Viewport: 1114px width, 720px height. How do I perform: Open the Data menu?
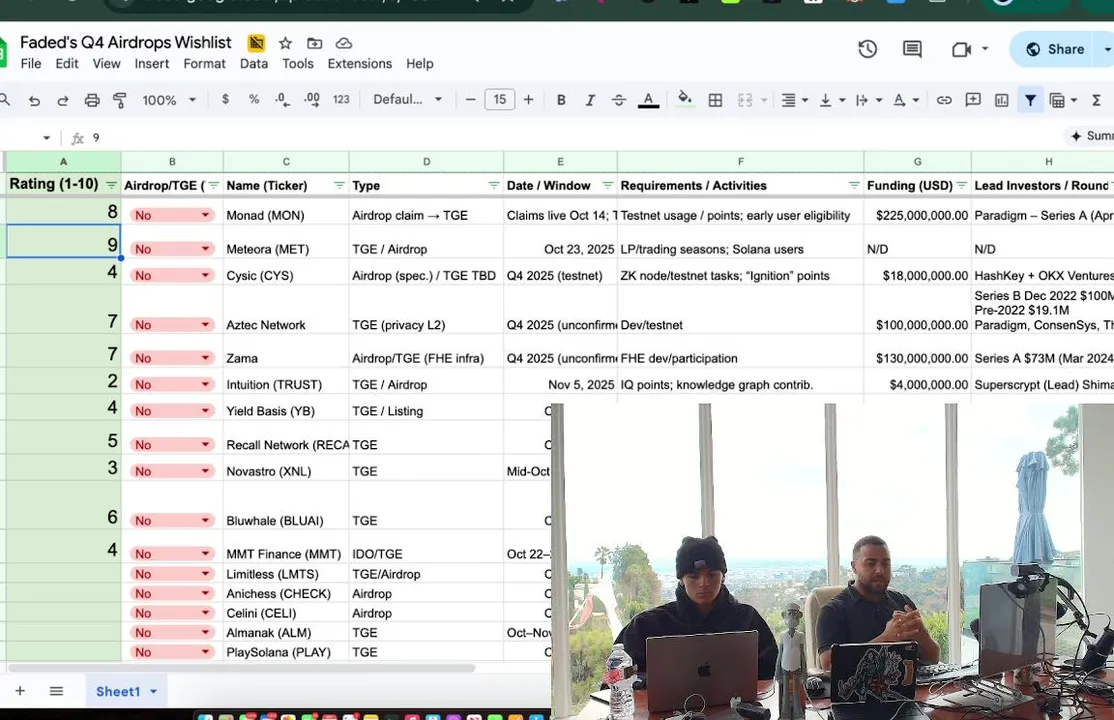point(254,63)
